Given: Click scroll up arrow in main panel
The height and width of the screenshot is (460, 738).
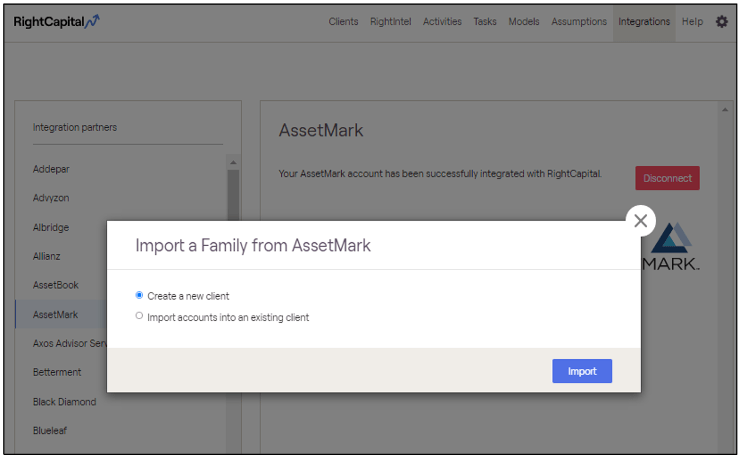Looking at the screenshot, I should pyautogui.click(x=725, y=109).
